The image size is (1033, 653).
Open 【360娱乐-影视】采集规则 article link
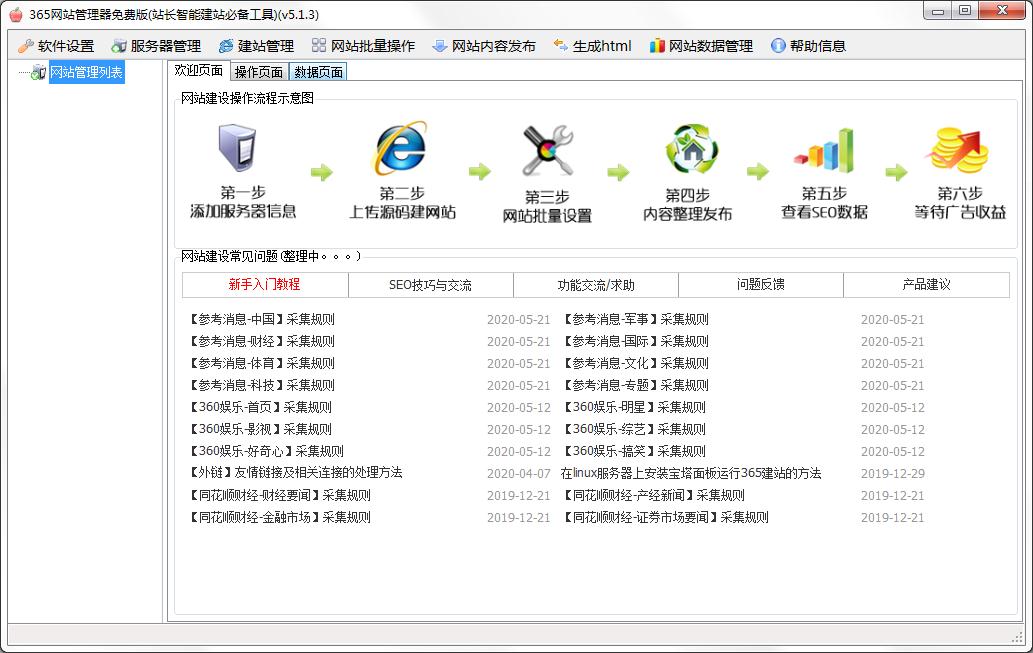(x=260, y=429)
